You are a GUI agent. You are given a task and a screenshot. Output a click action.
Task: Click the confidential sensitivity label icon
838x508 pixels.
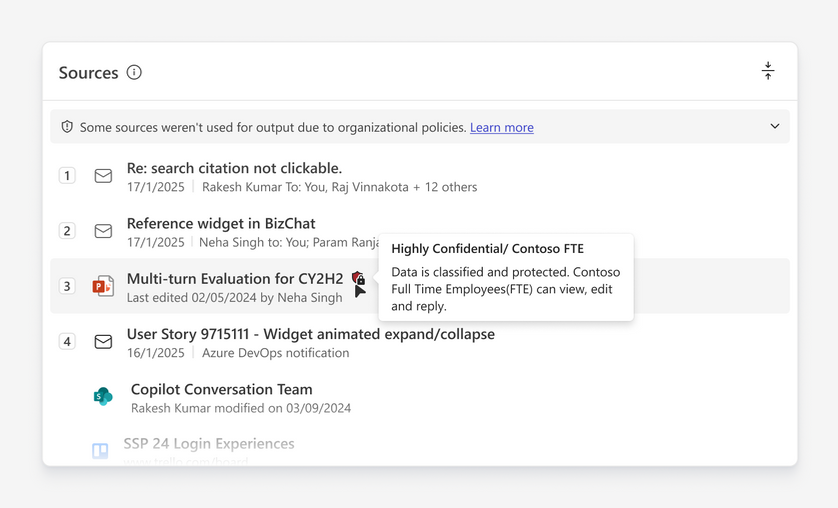pyautogui.click(x=358, y=279)
